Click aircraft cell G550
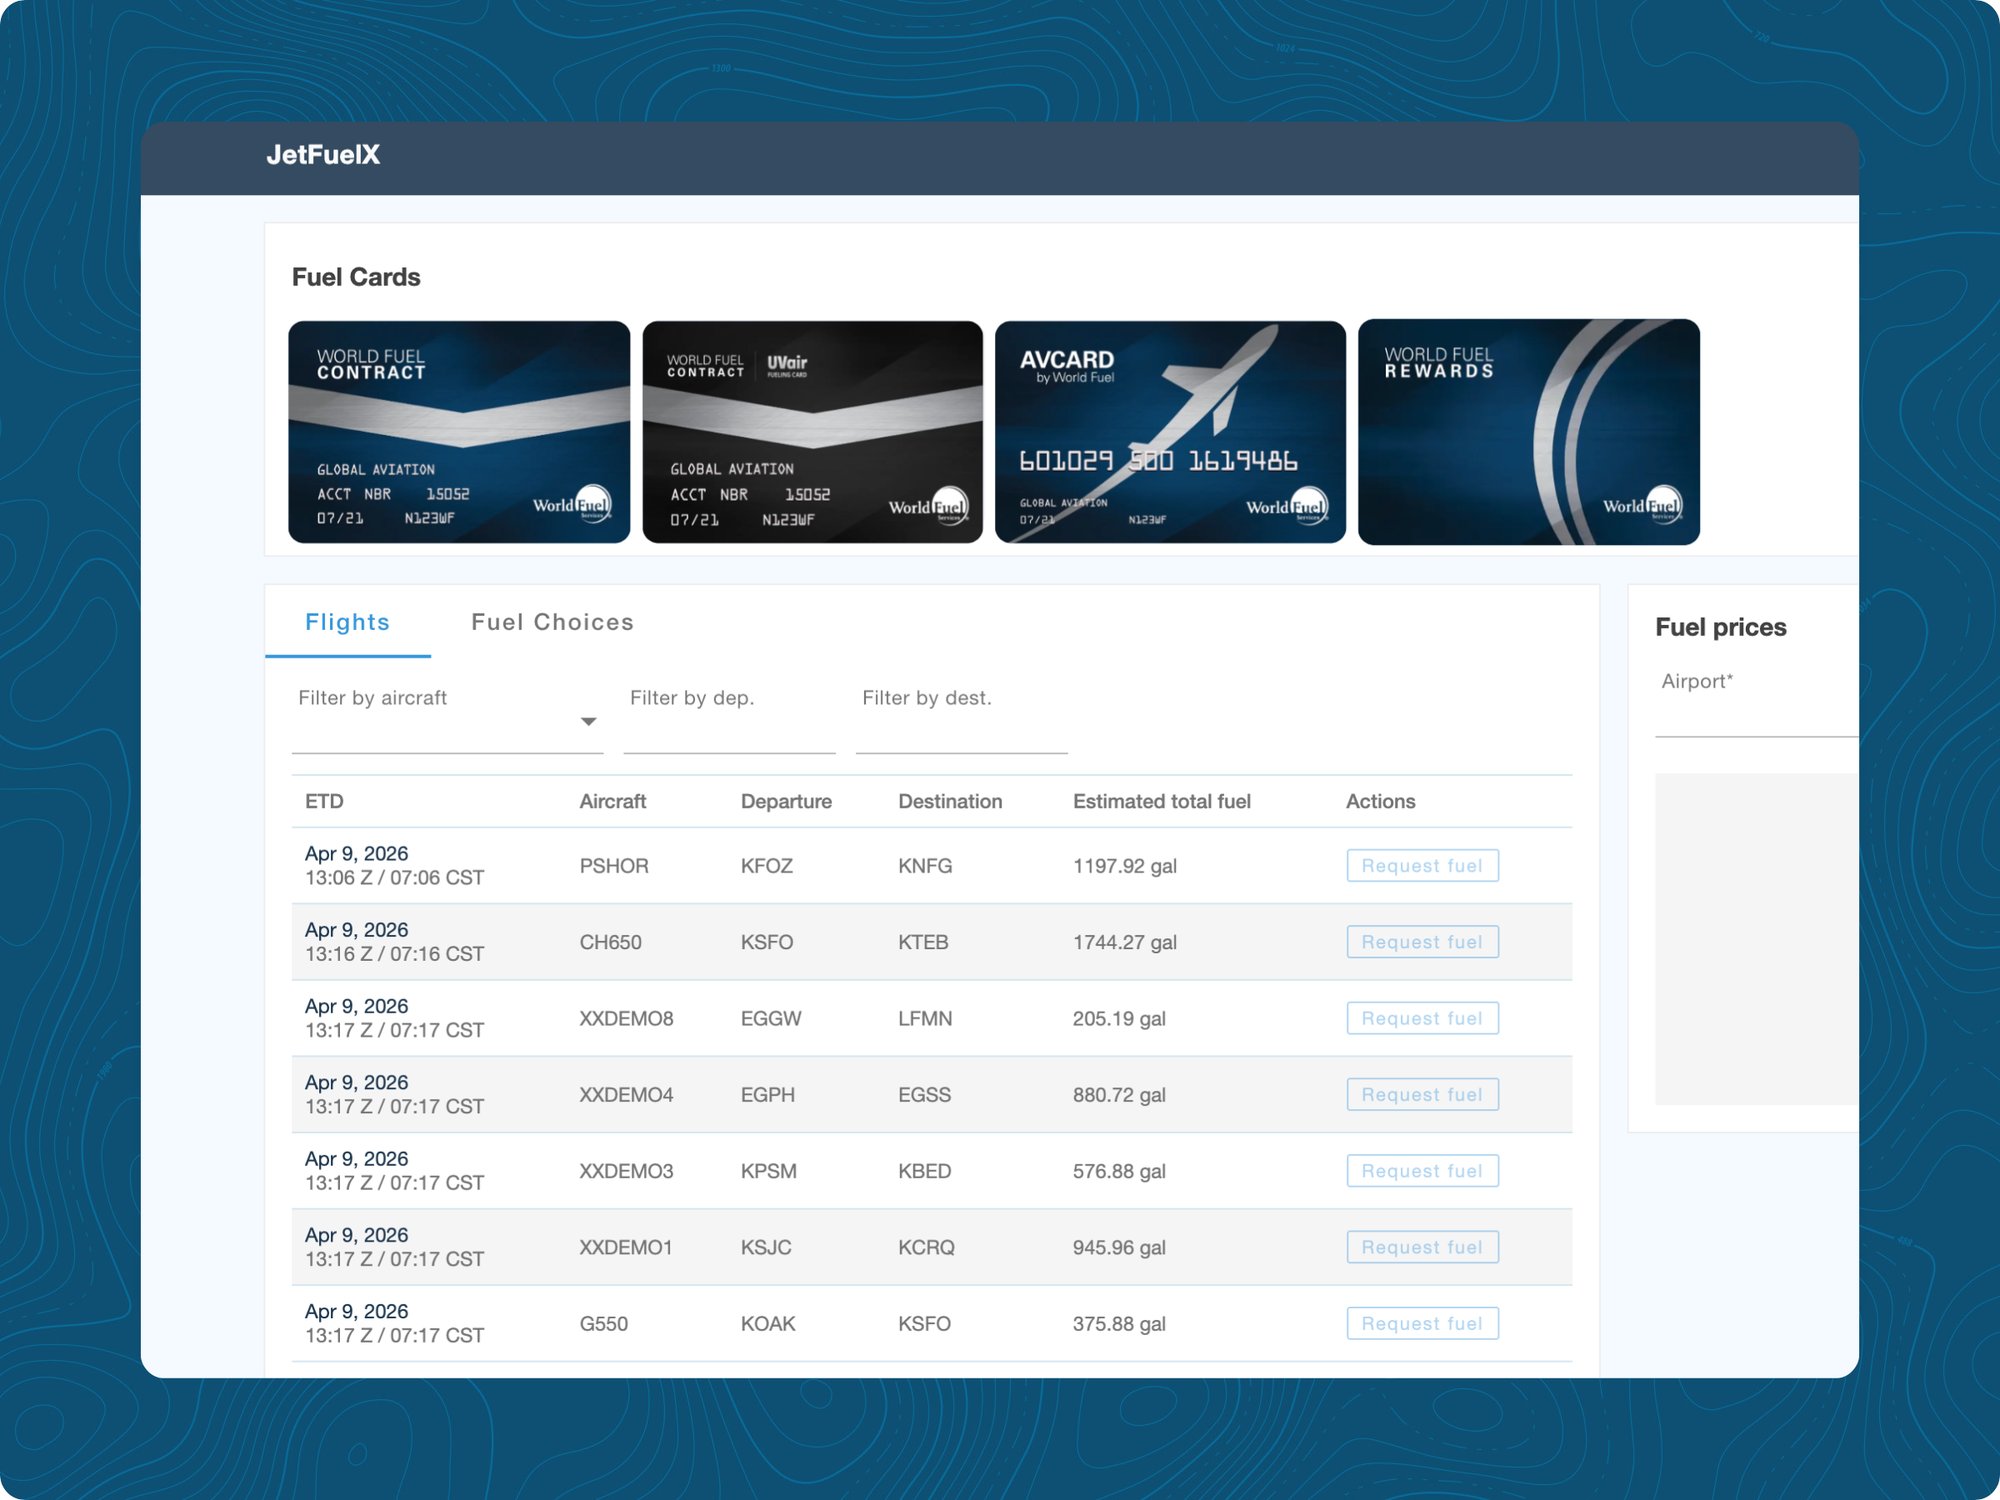 pyautogui.click(x=604, y=1324)
